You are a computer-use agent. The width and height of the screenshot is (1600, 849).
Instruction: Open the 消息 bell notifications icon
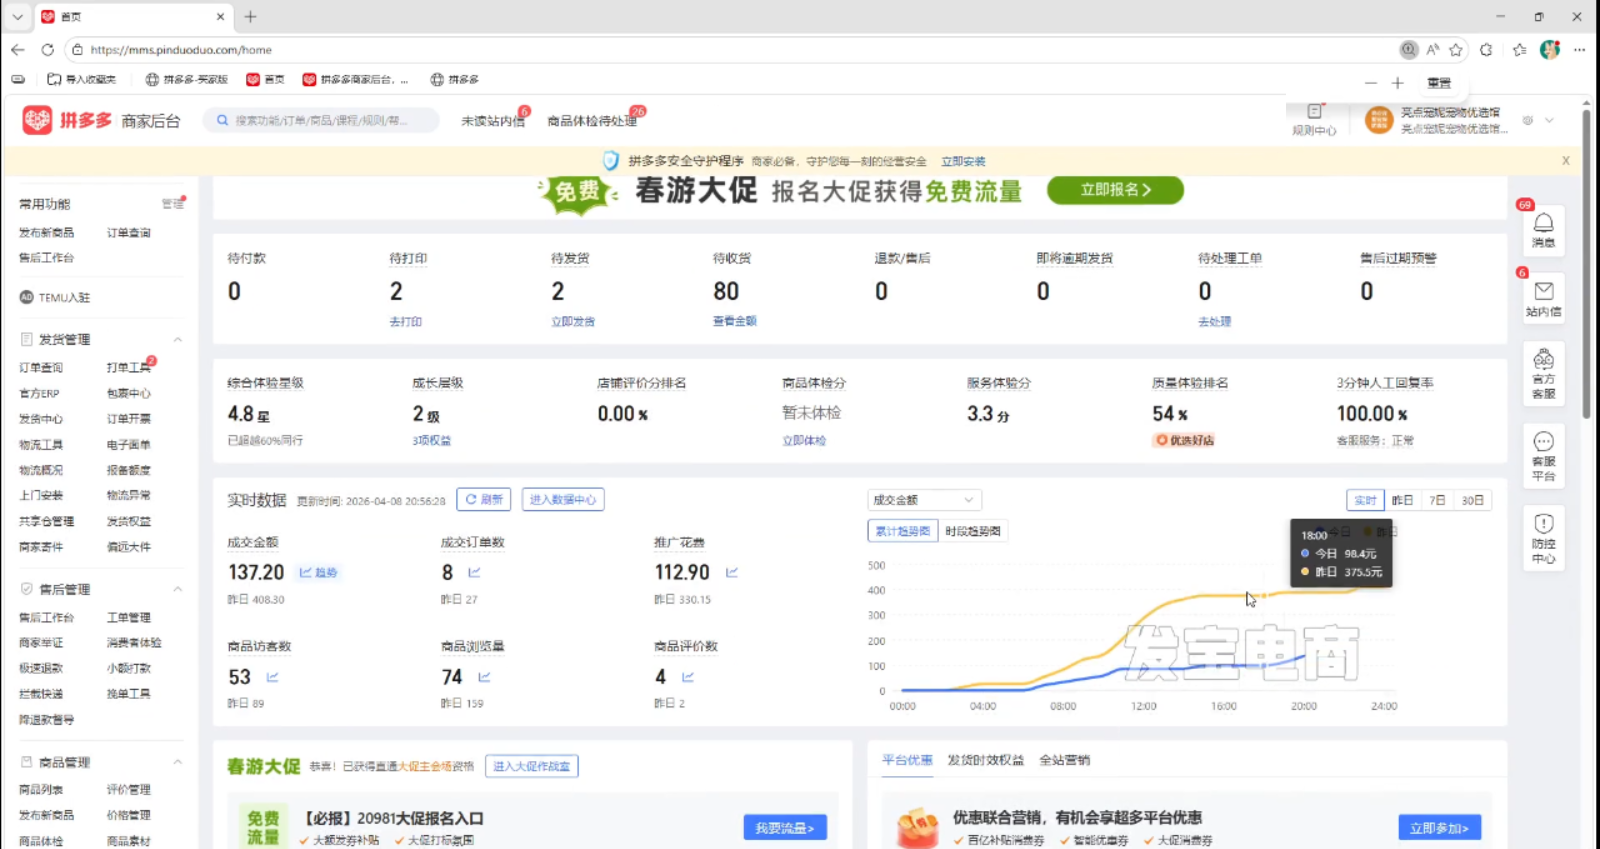(x=1543, y=228)
